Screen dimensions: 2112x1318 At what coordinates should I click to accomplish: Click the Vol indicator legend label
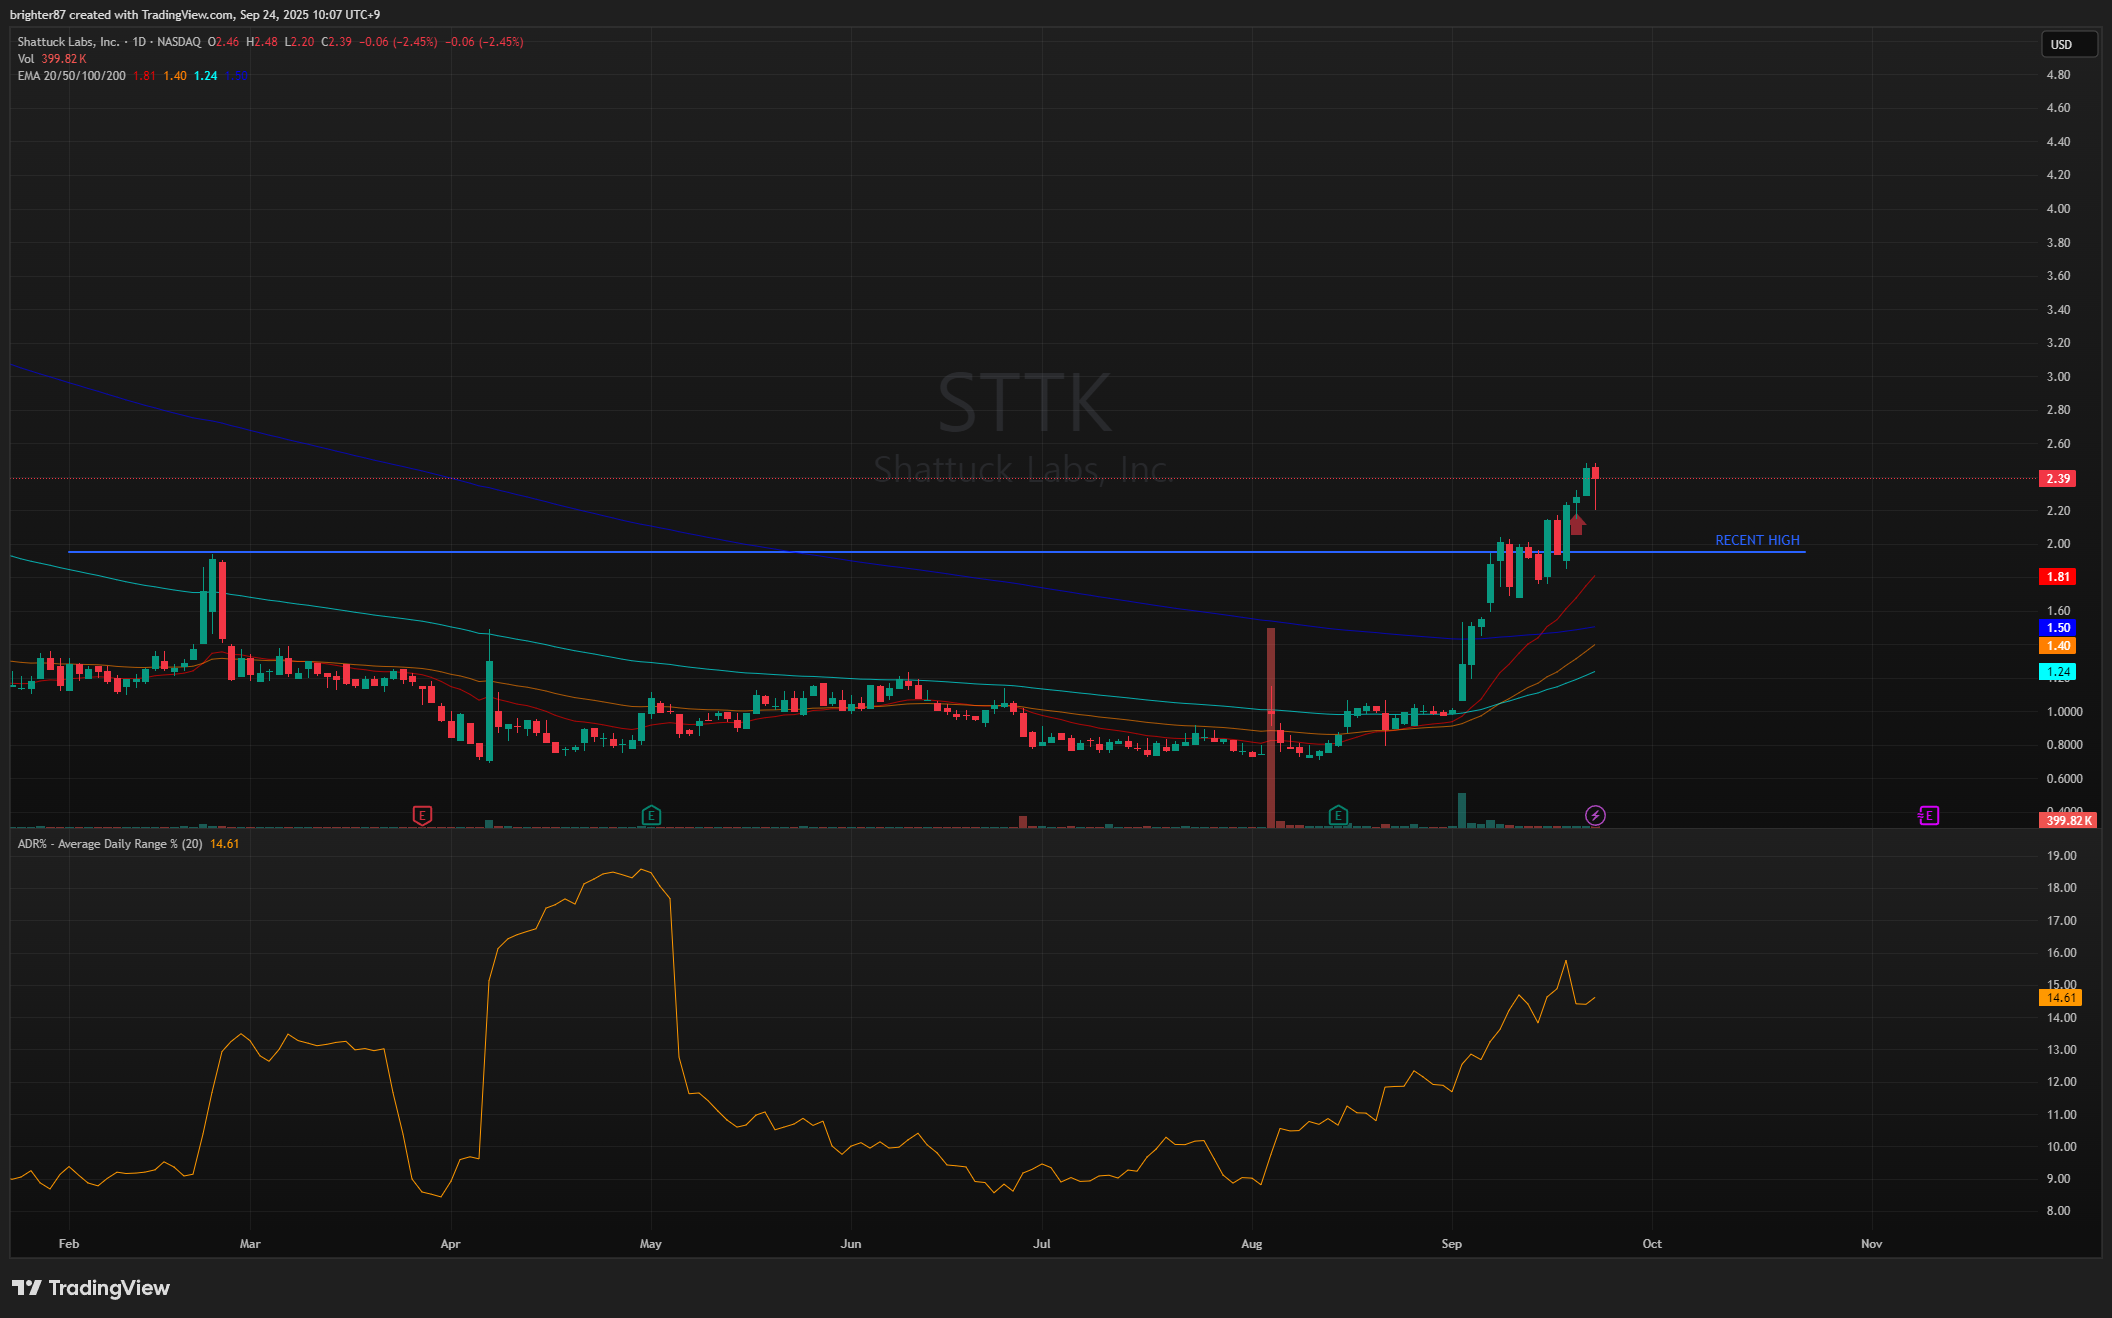[26, 59]
